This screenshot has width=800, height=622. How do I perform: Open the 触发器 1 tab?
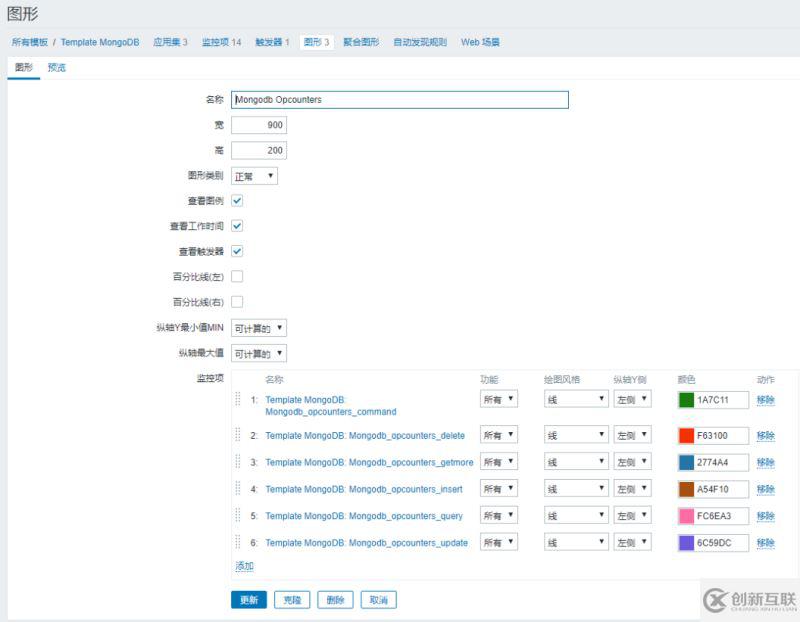[272, 42]
